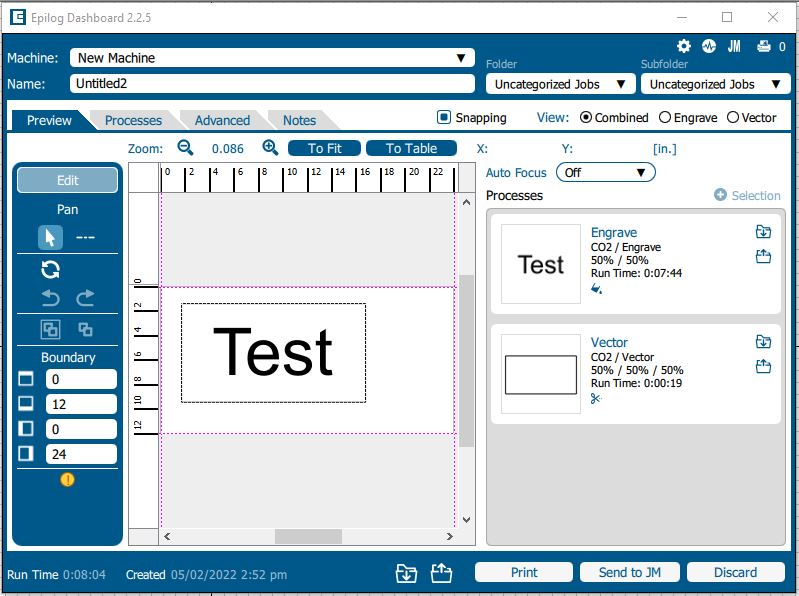Click the preview scroll up arrow
The image size is (799, 596).
pyautogui.click(x=466, y=202)
